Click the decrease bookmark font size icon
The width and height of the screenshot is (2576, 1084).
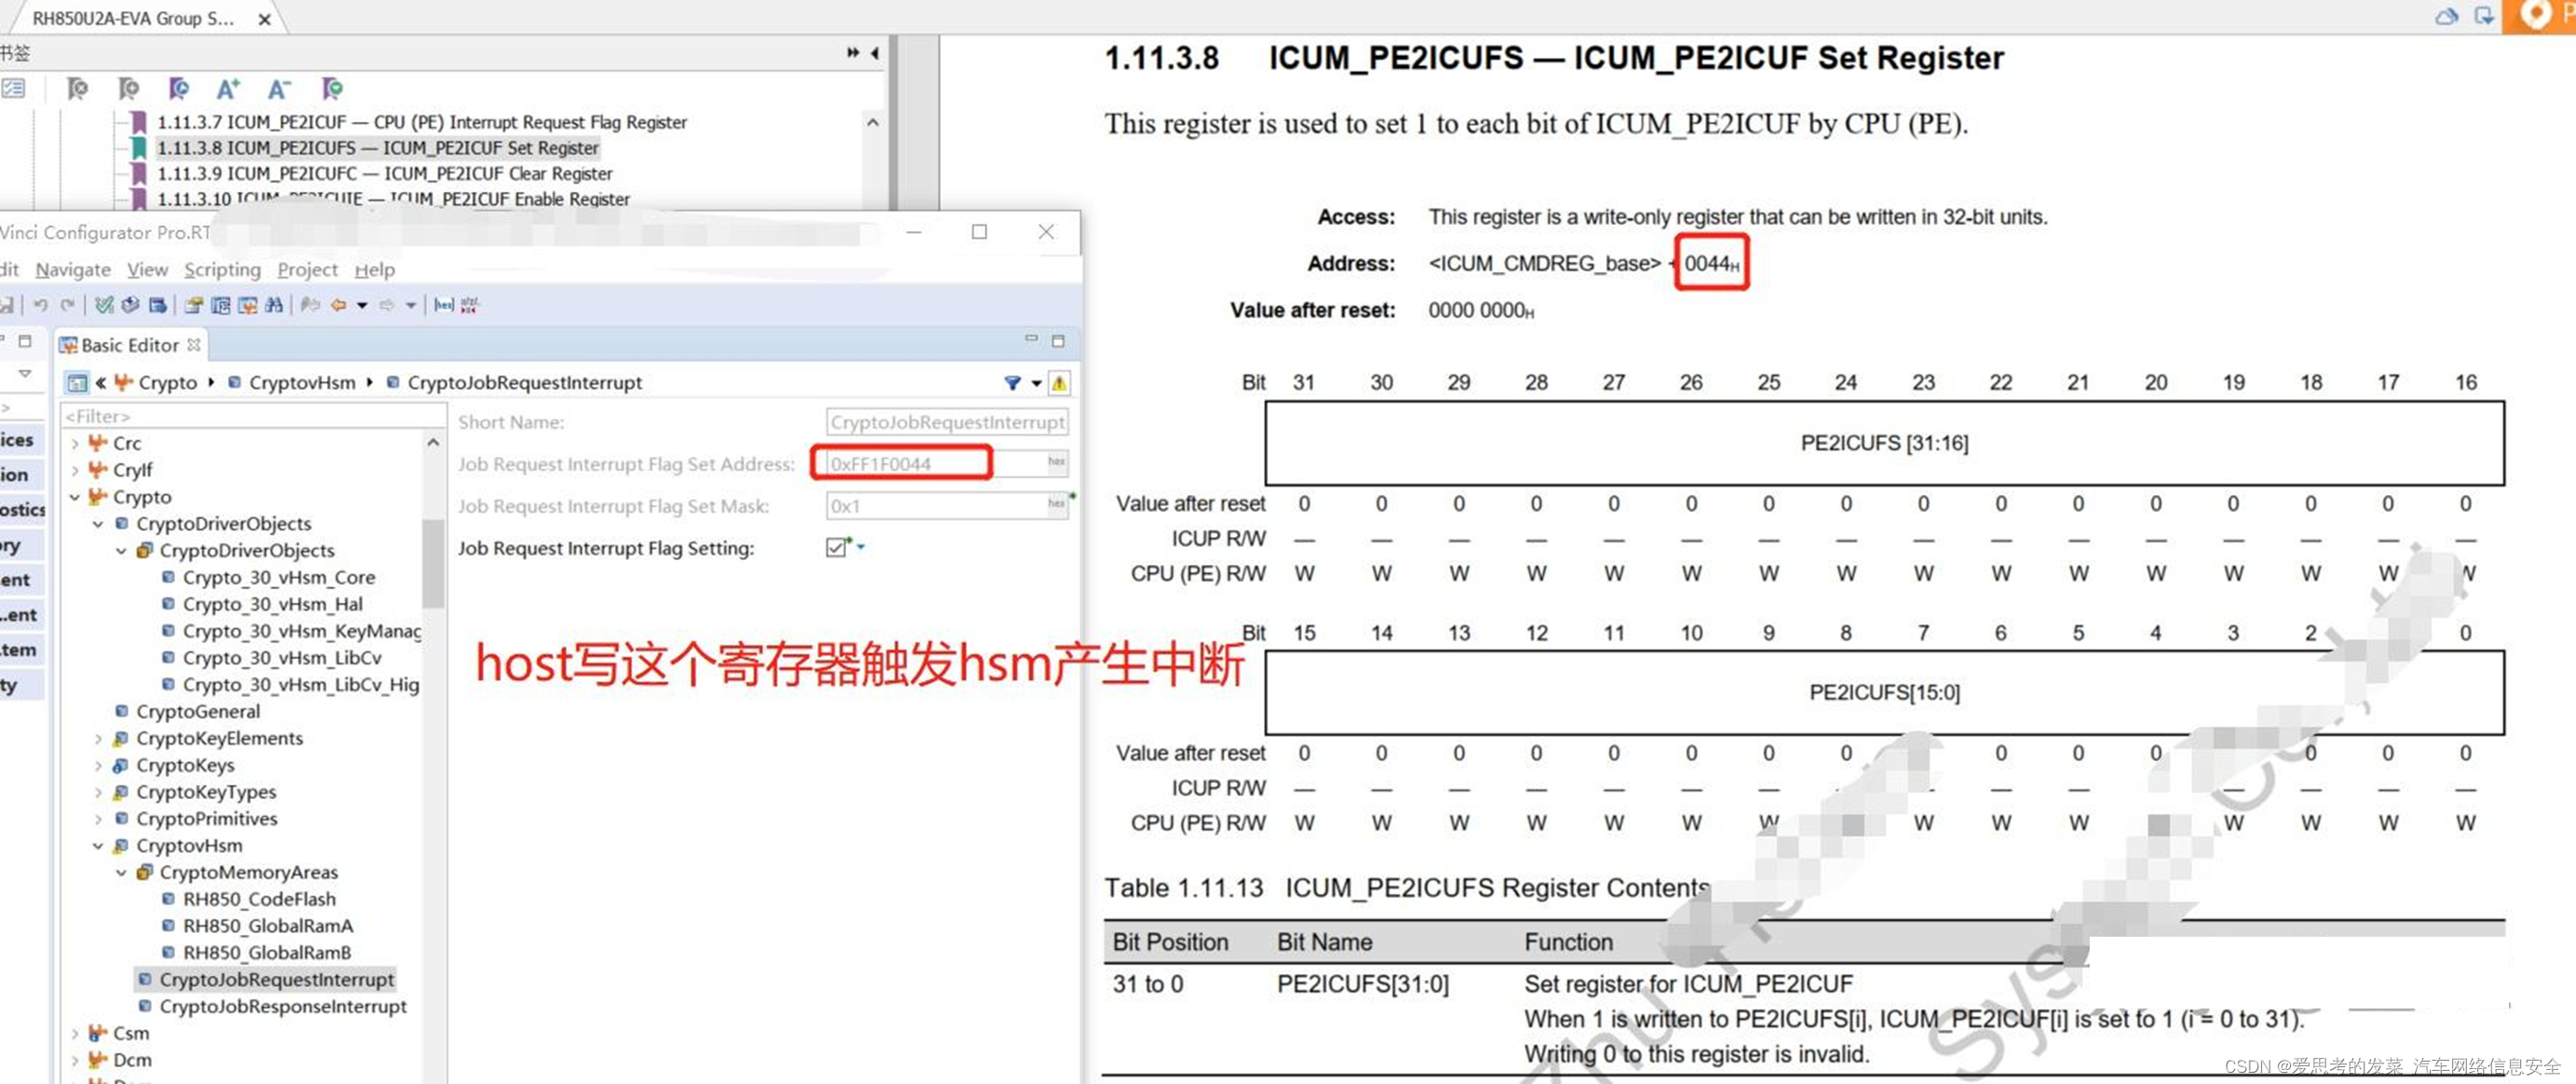(279, 89)
